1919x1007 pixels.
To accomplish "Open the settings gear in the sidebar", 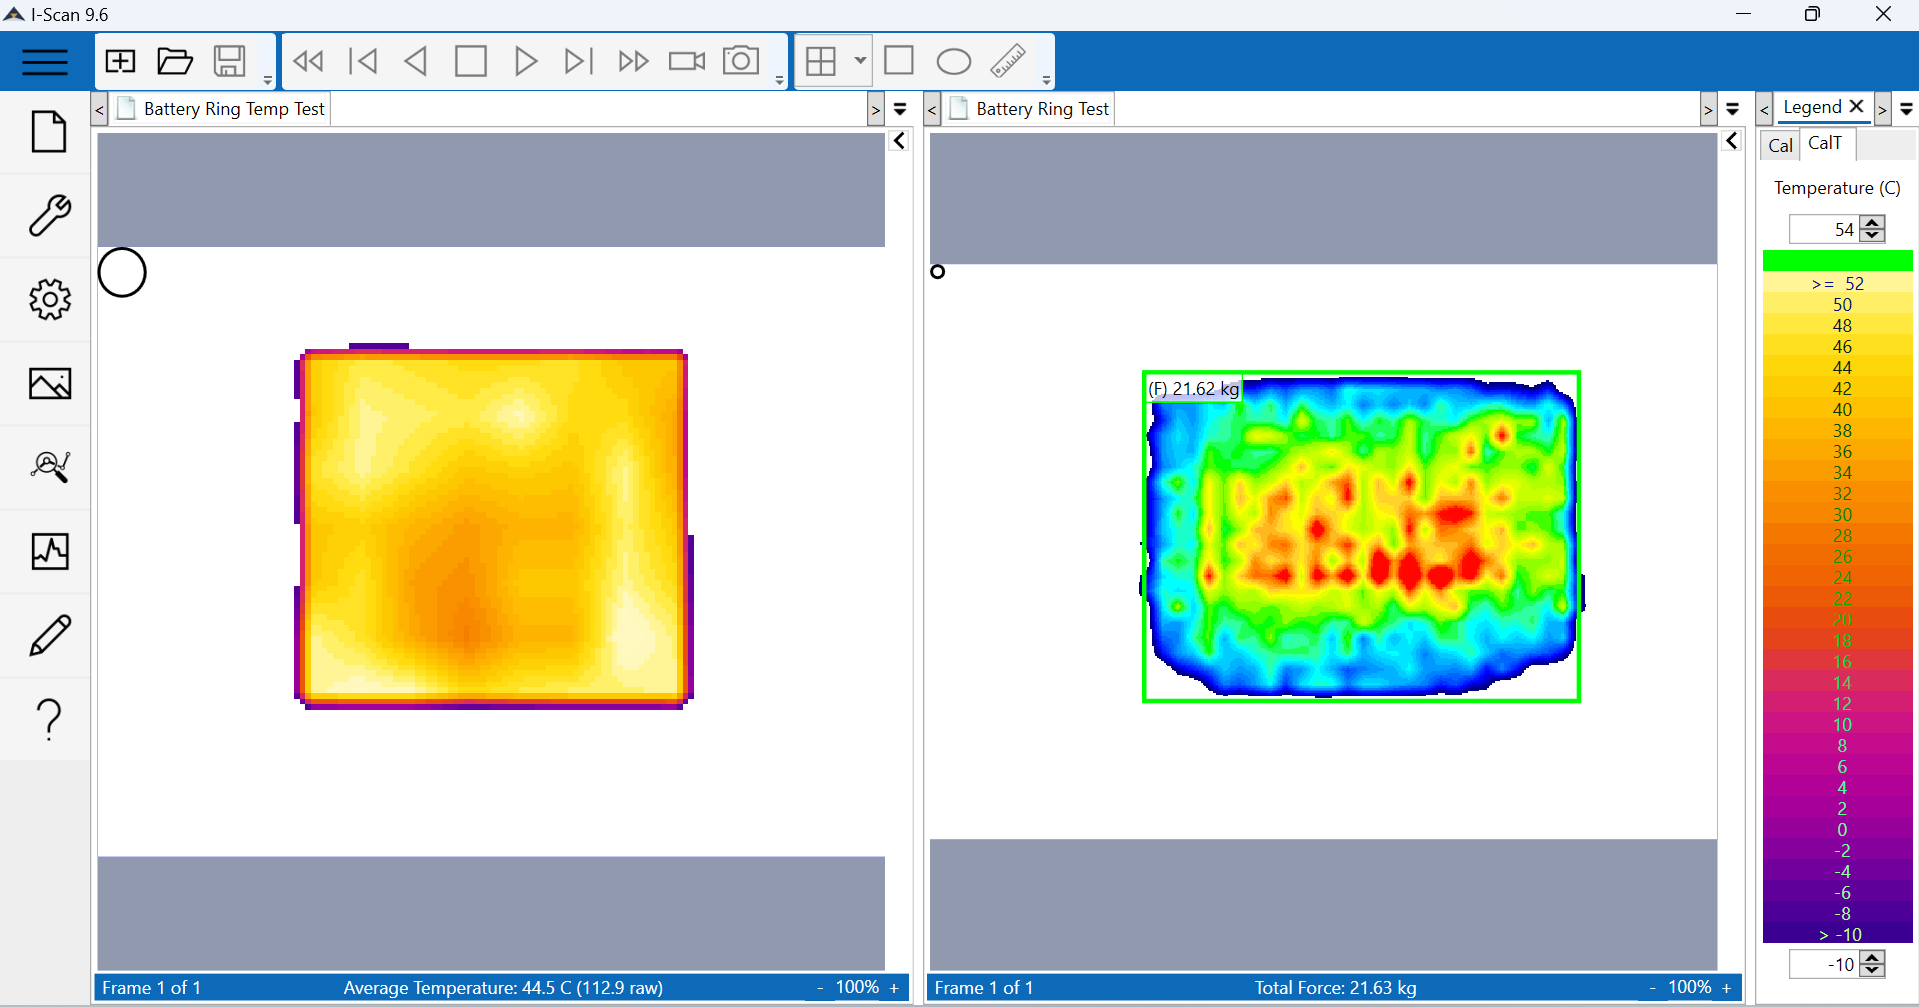I will click(48, 299).
